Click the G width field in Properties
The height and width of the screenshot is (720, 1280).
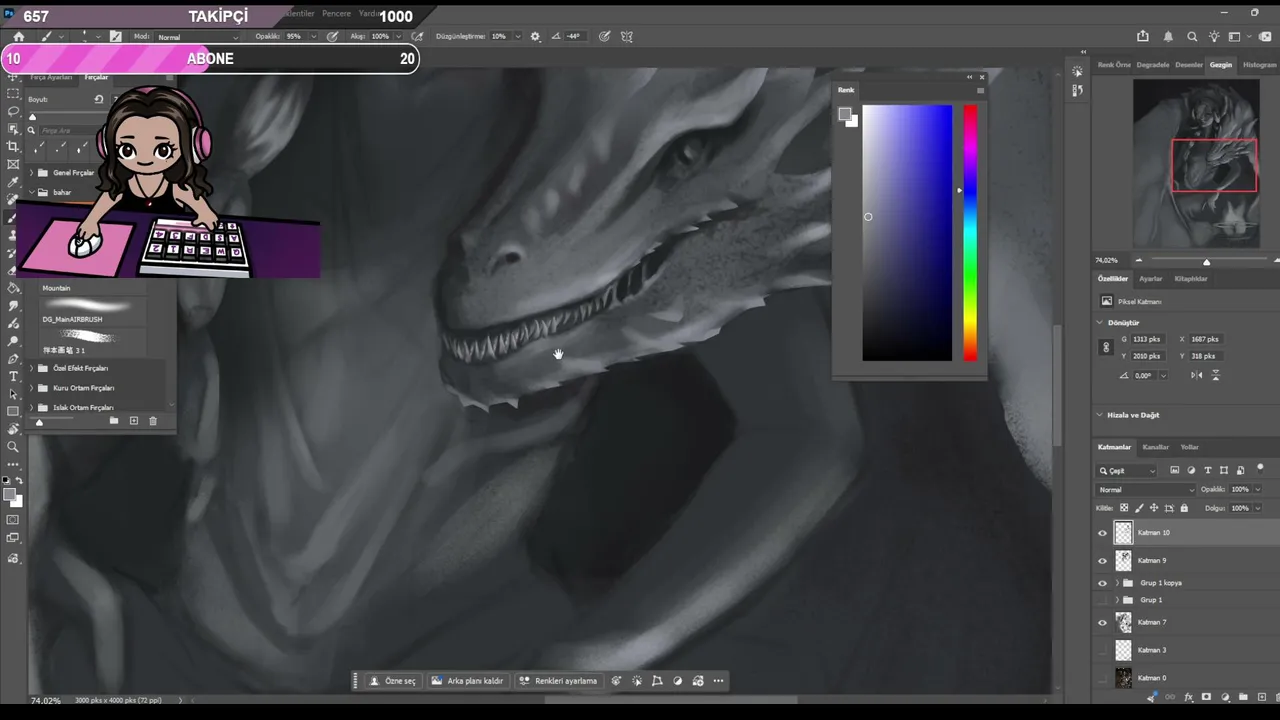[x=1147, y=339]
